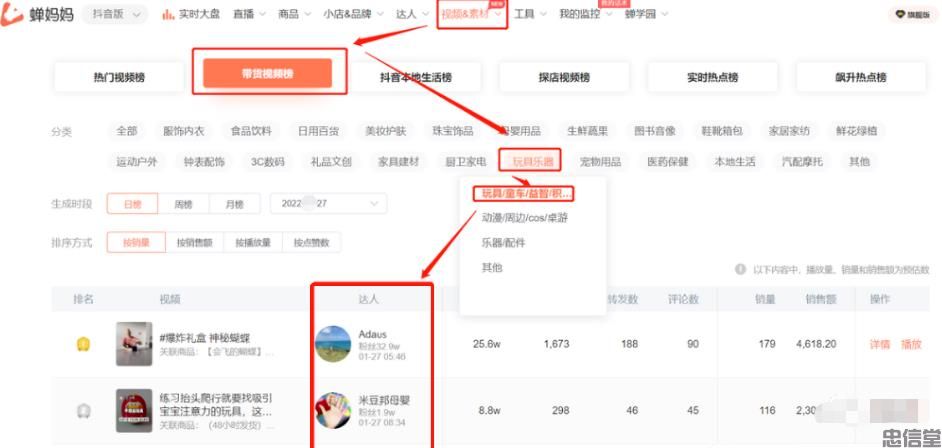Select category 3C数码
This screenshot has width=942, height=448.
point(268,162)
